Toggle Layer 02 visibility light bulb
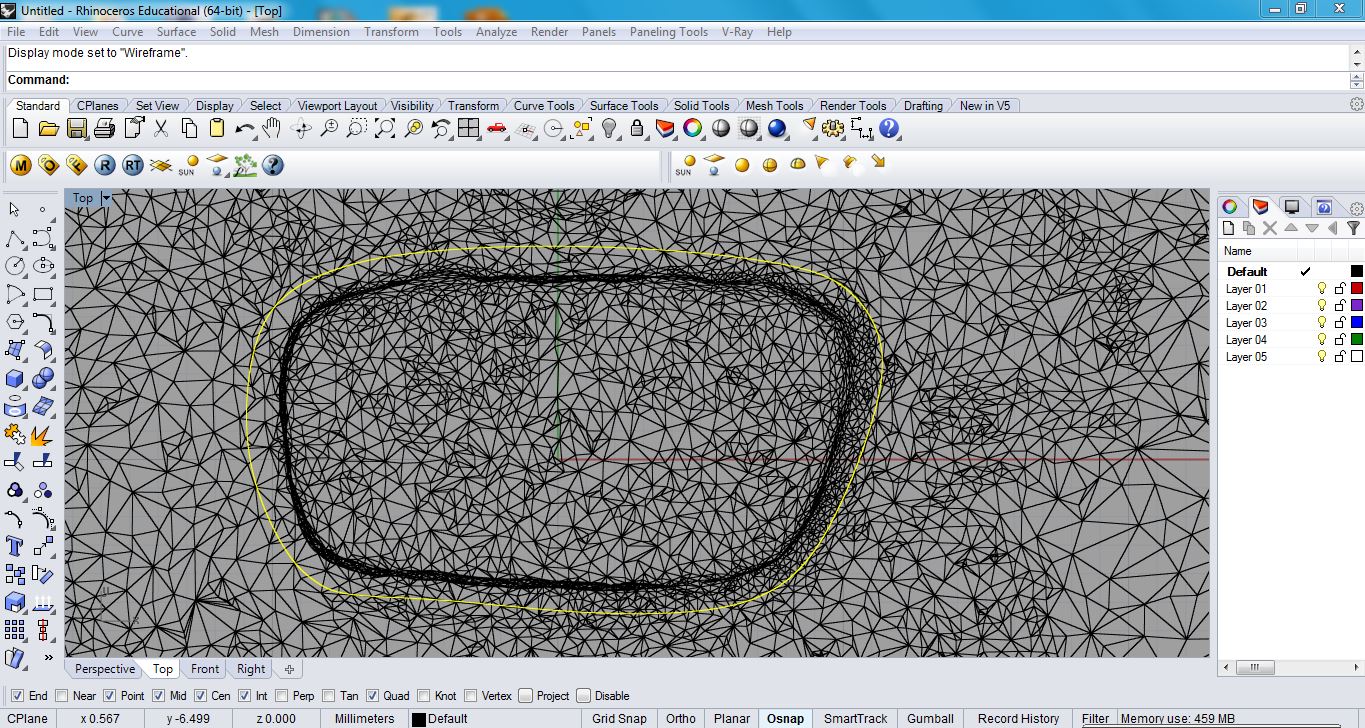1365x728 pixels. coord(1321,306)
